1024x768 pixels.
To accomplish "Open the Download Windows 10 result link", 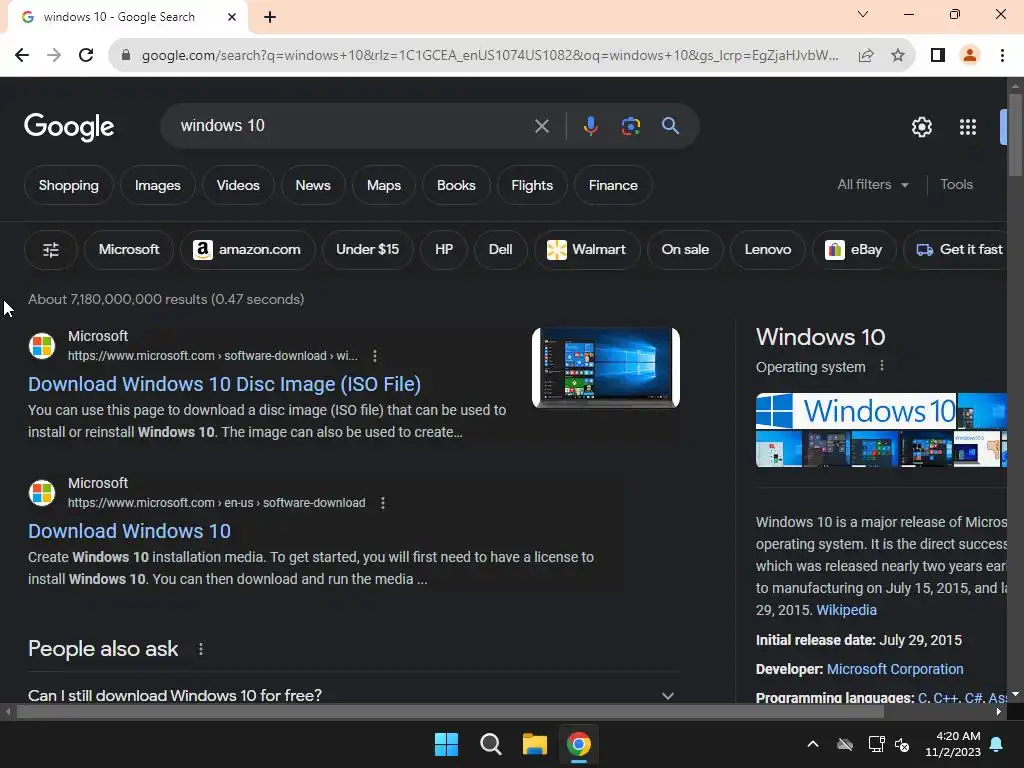I will pyautogui.click(x=129, y=531).
